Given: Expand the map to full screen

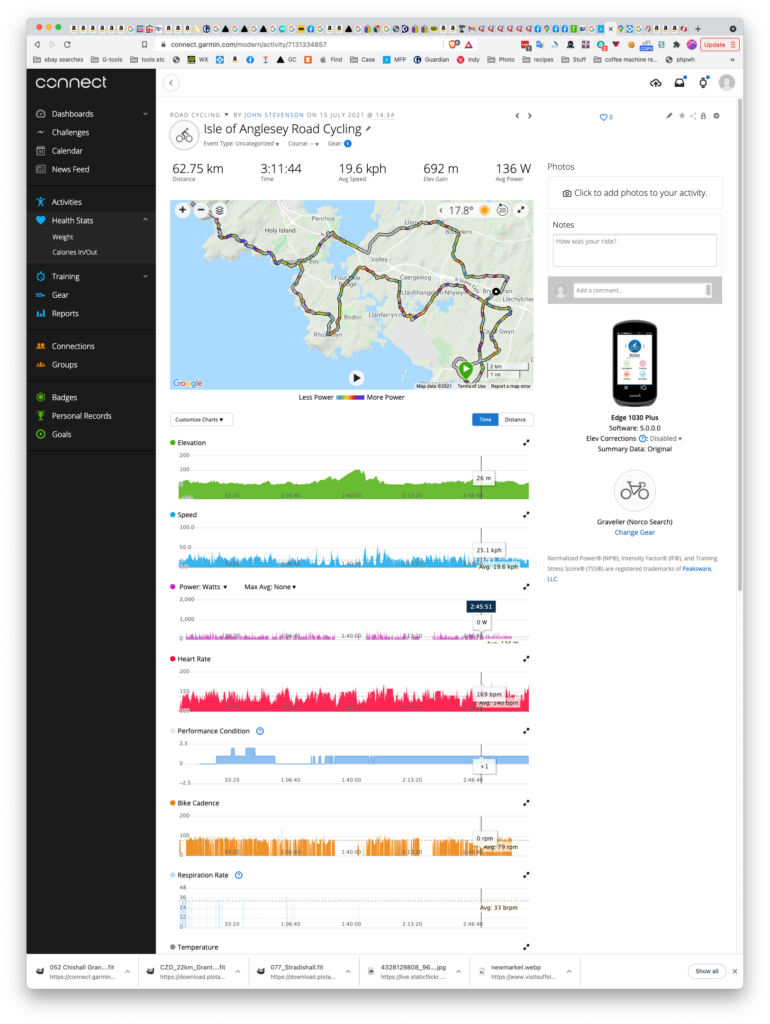Looking at the screenshot, I should point(521,210).
